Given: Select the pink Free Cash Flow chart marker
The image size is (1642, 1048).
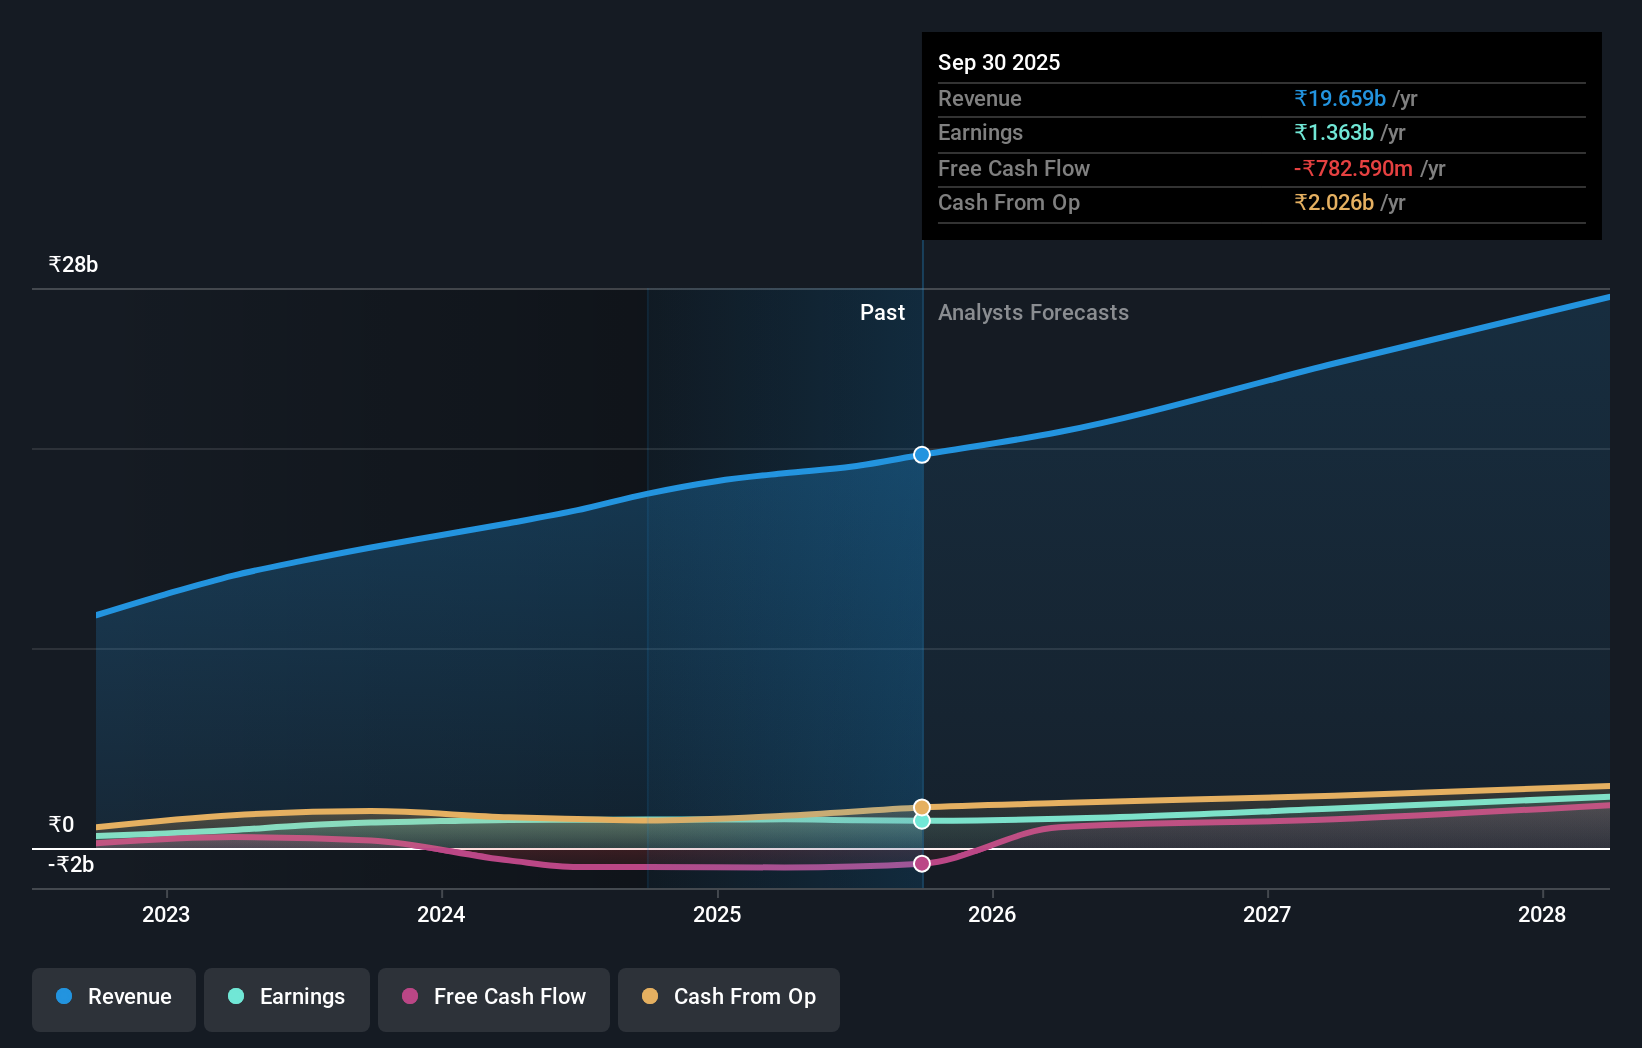Looking at the screenshot, I should [x=921, y=863].
